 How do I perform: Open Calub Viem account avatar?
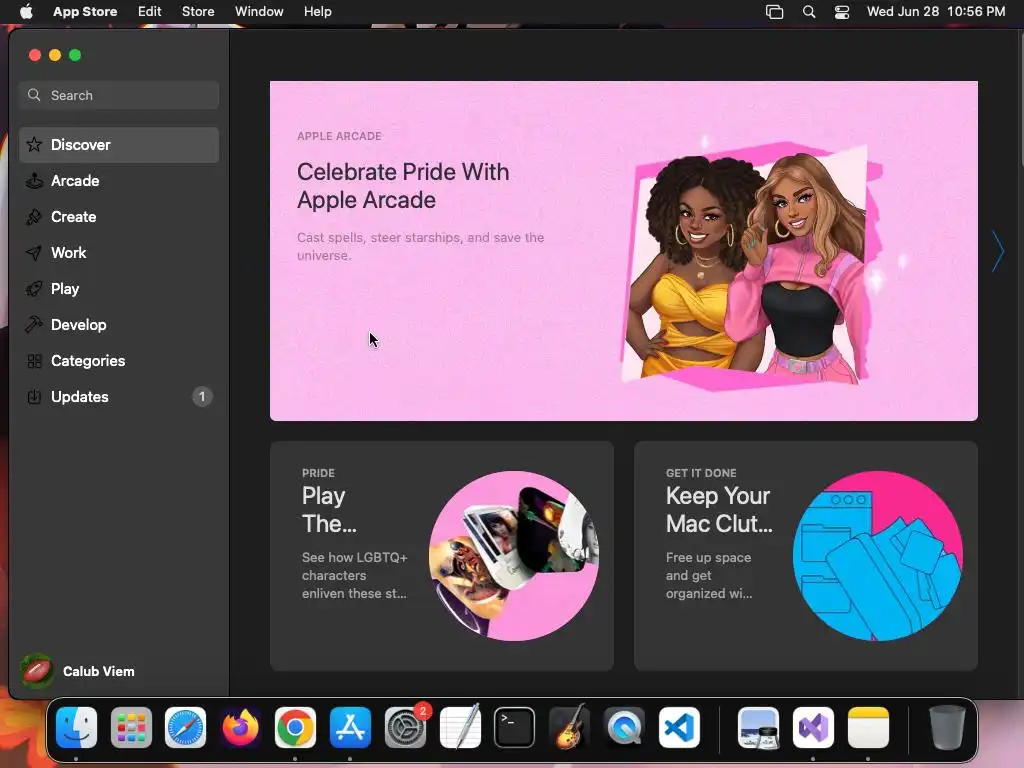pos(37,671)
